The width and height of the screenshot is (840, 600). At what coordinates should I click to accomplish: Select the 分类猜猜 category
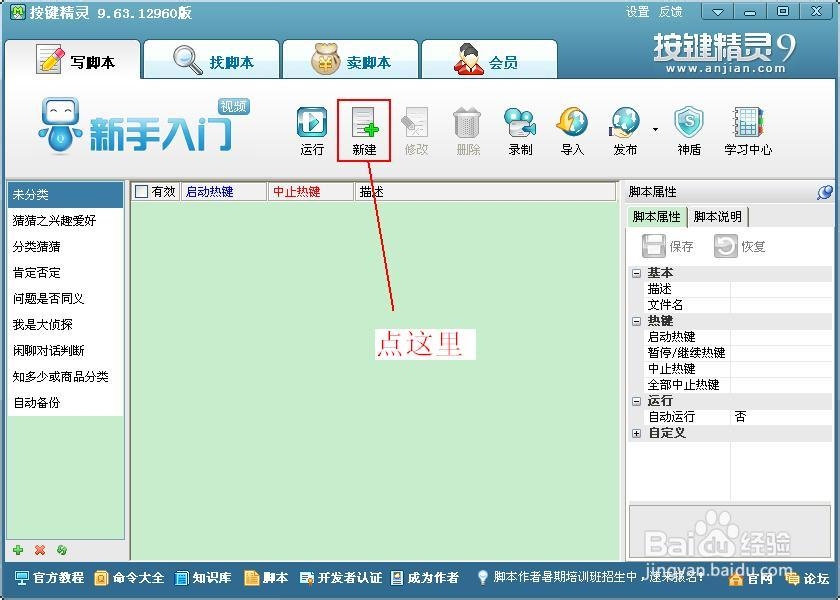pyautogui.click(x=65, y=246)
